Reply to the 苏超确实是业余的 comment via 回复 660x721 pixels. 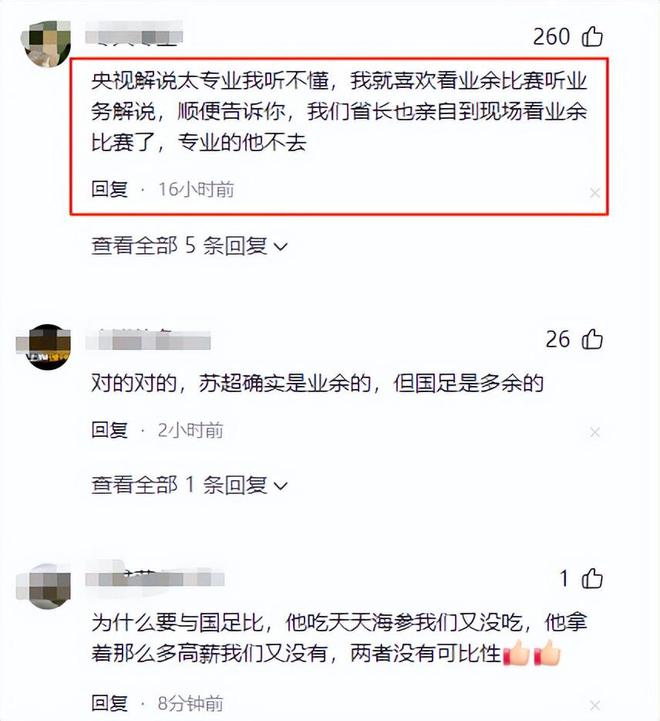pos(109,430)
